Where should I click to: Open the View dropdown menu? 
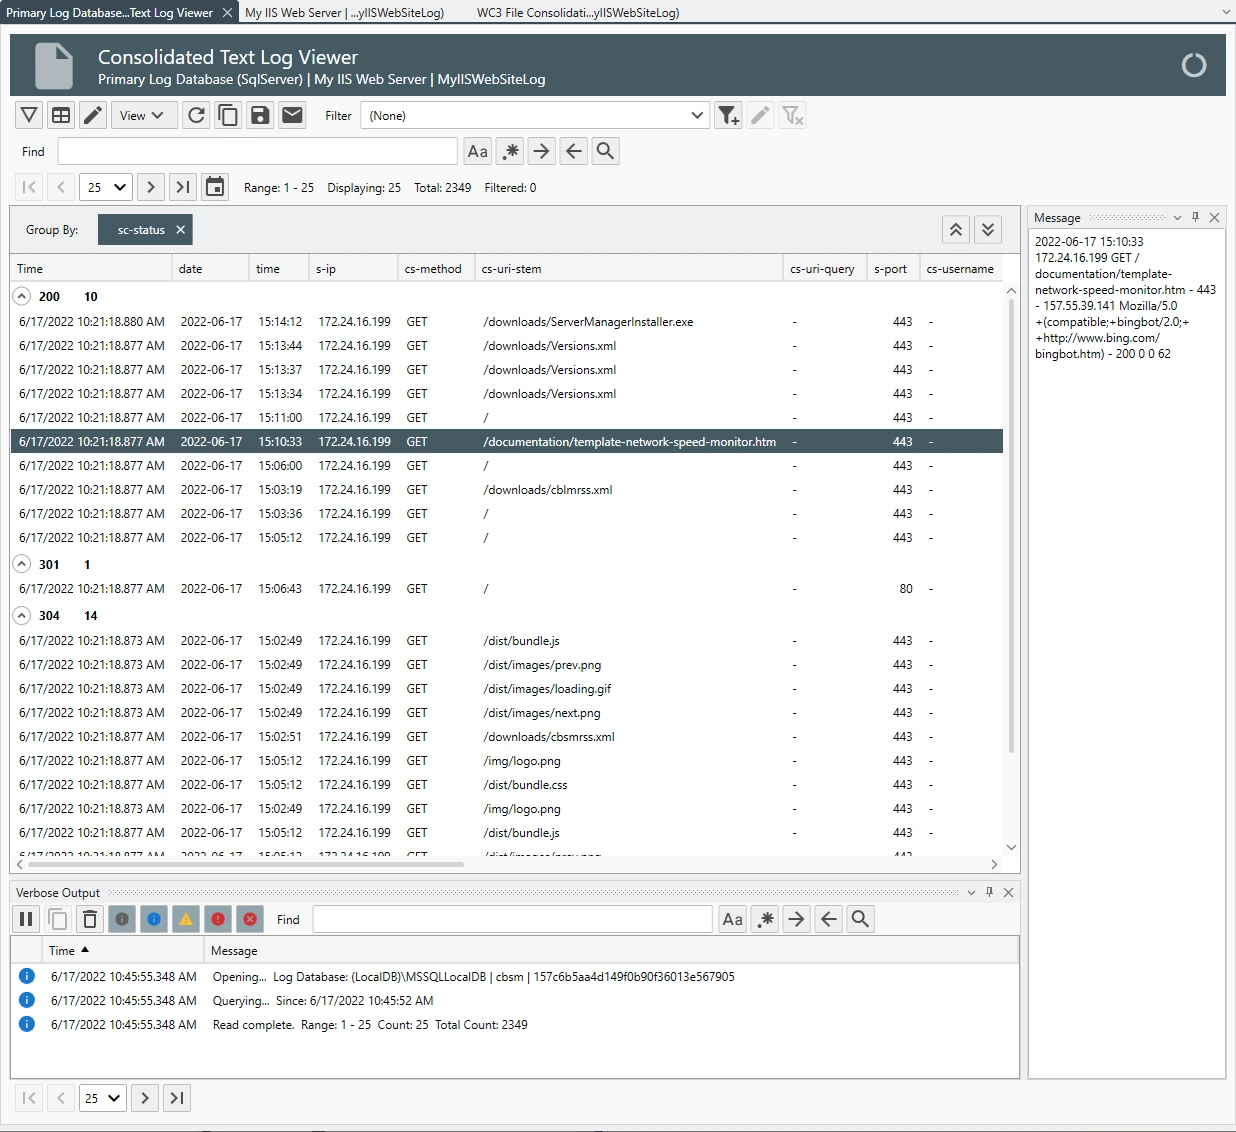(143, 116)
